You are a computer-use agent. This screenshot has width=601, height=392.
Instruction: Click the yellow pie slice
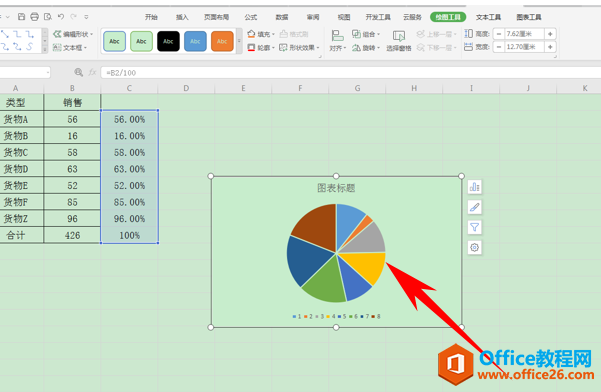coord(366,266)
